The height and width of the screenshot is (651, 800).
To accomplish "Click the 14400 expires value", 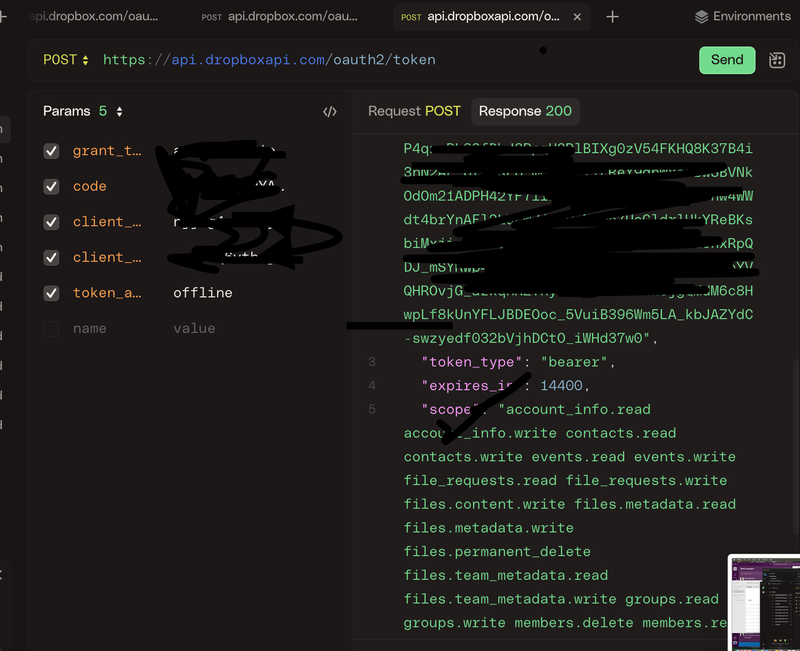I will tap(561, 386).
